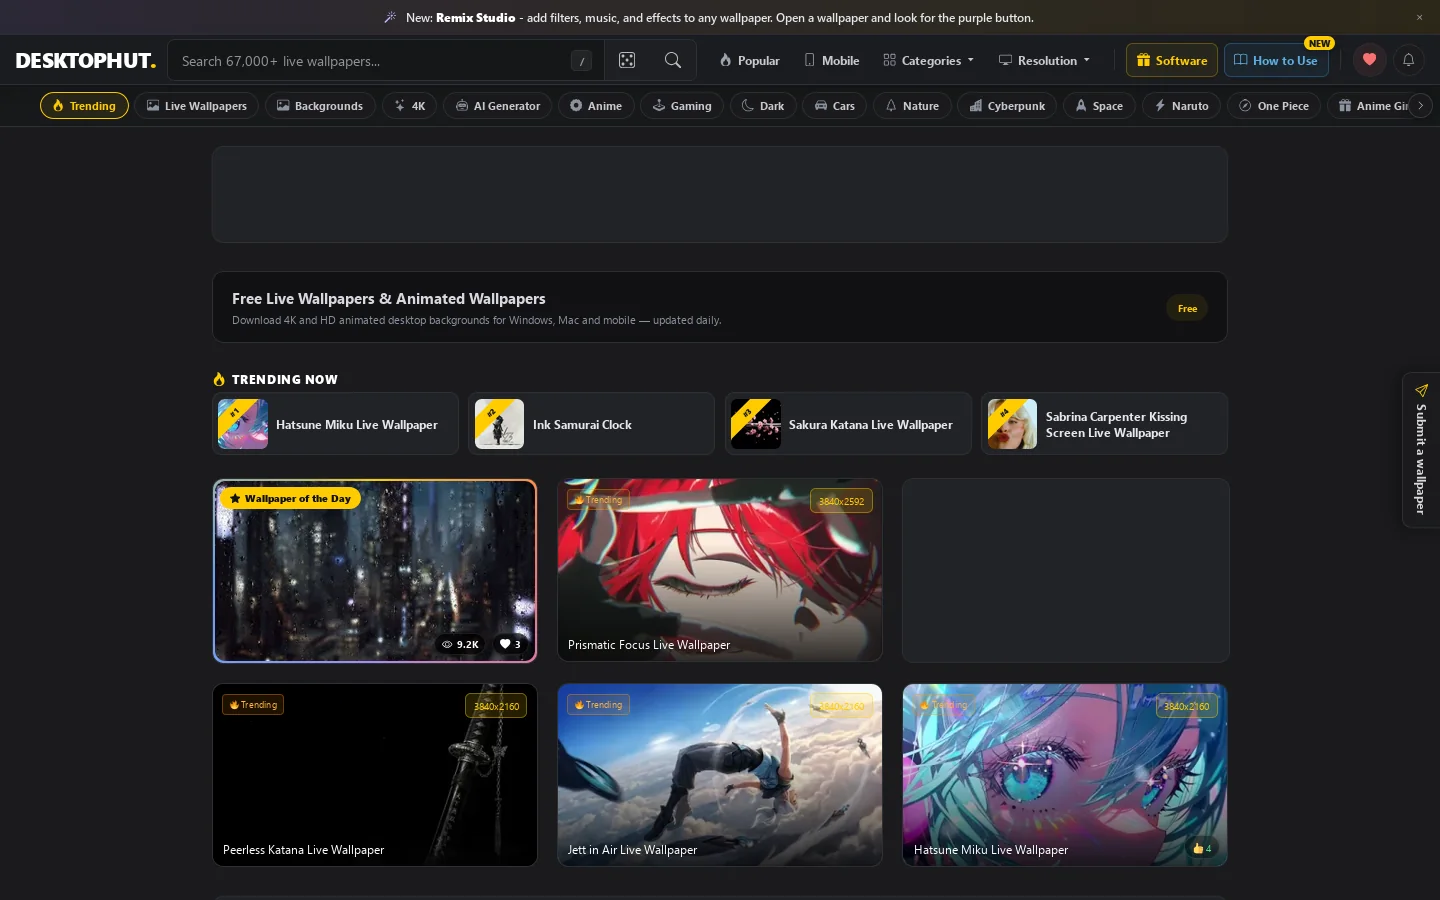Image resolution: width=1440 pixels, height=900 pixels.
Task: Expand the Resolution dropdown
Action: coord(1045,61)
